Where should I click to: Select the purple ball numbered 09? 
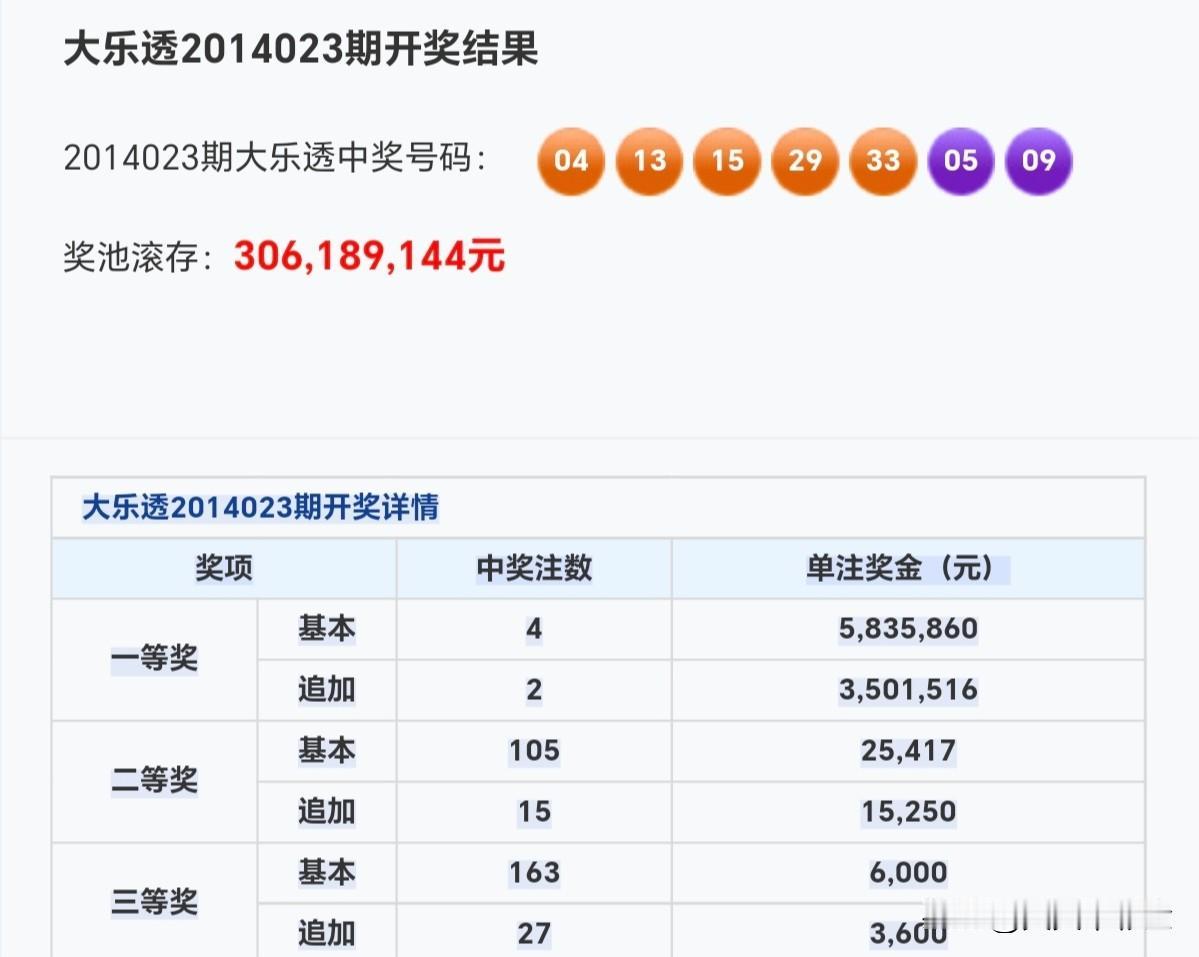pos(1038,161)
